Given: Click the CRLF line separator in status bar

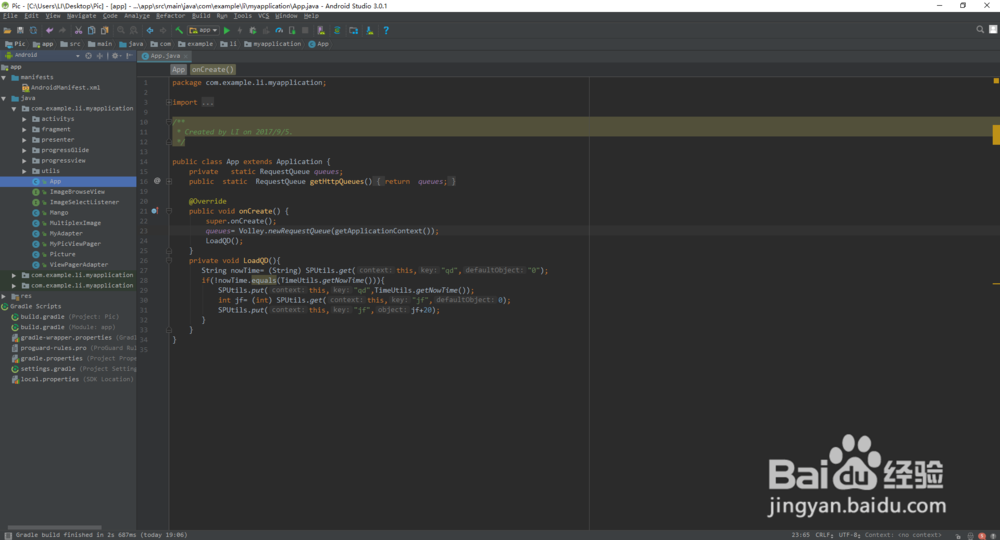Looking at the screenshot, I should coord(824,535).
